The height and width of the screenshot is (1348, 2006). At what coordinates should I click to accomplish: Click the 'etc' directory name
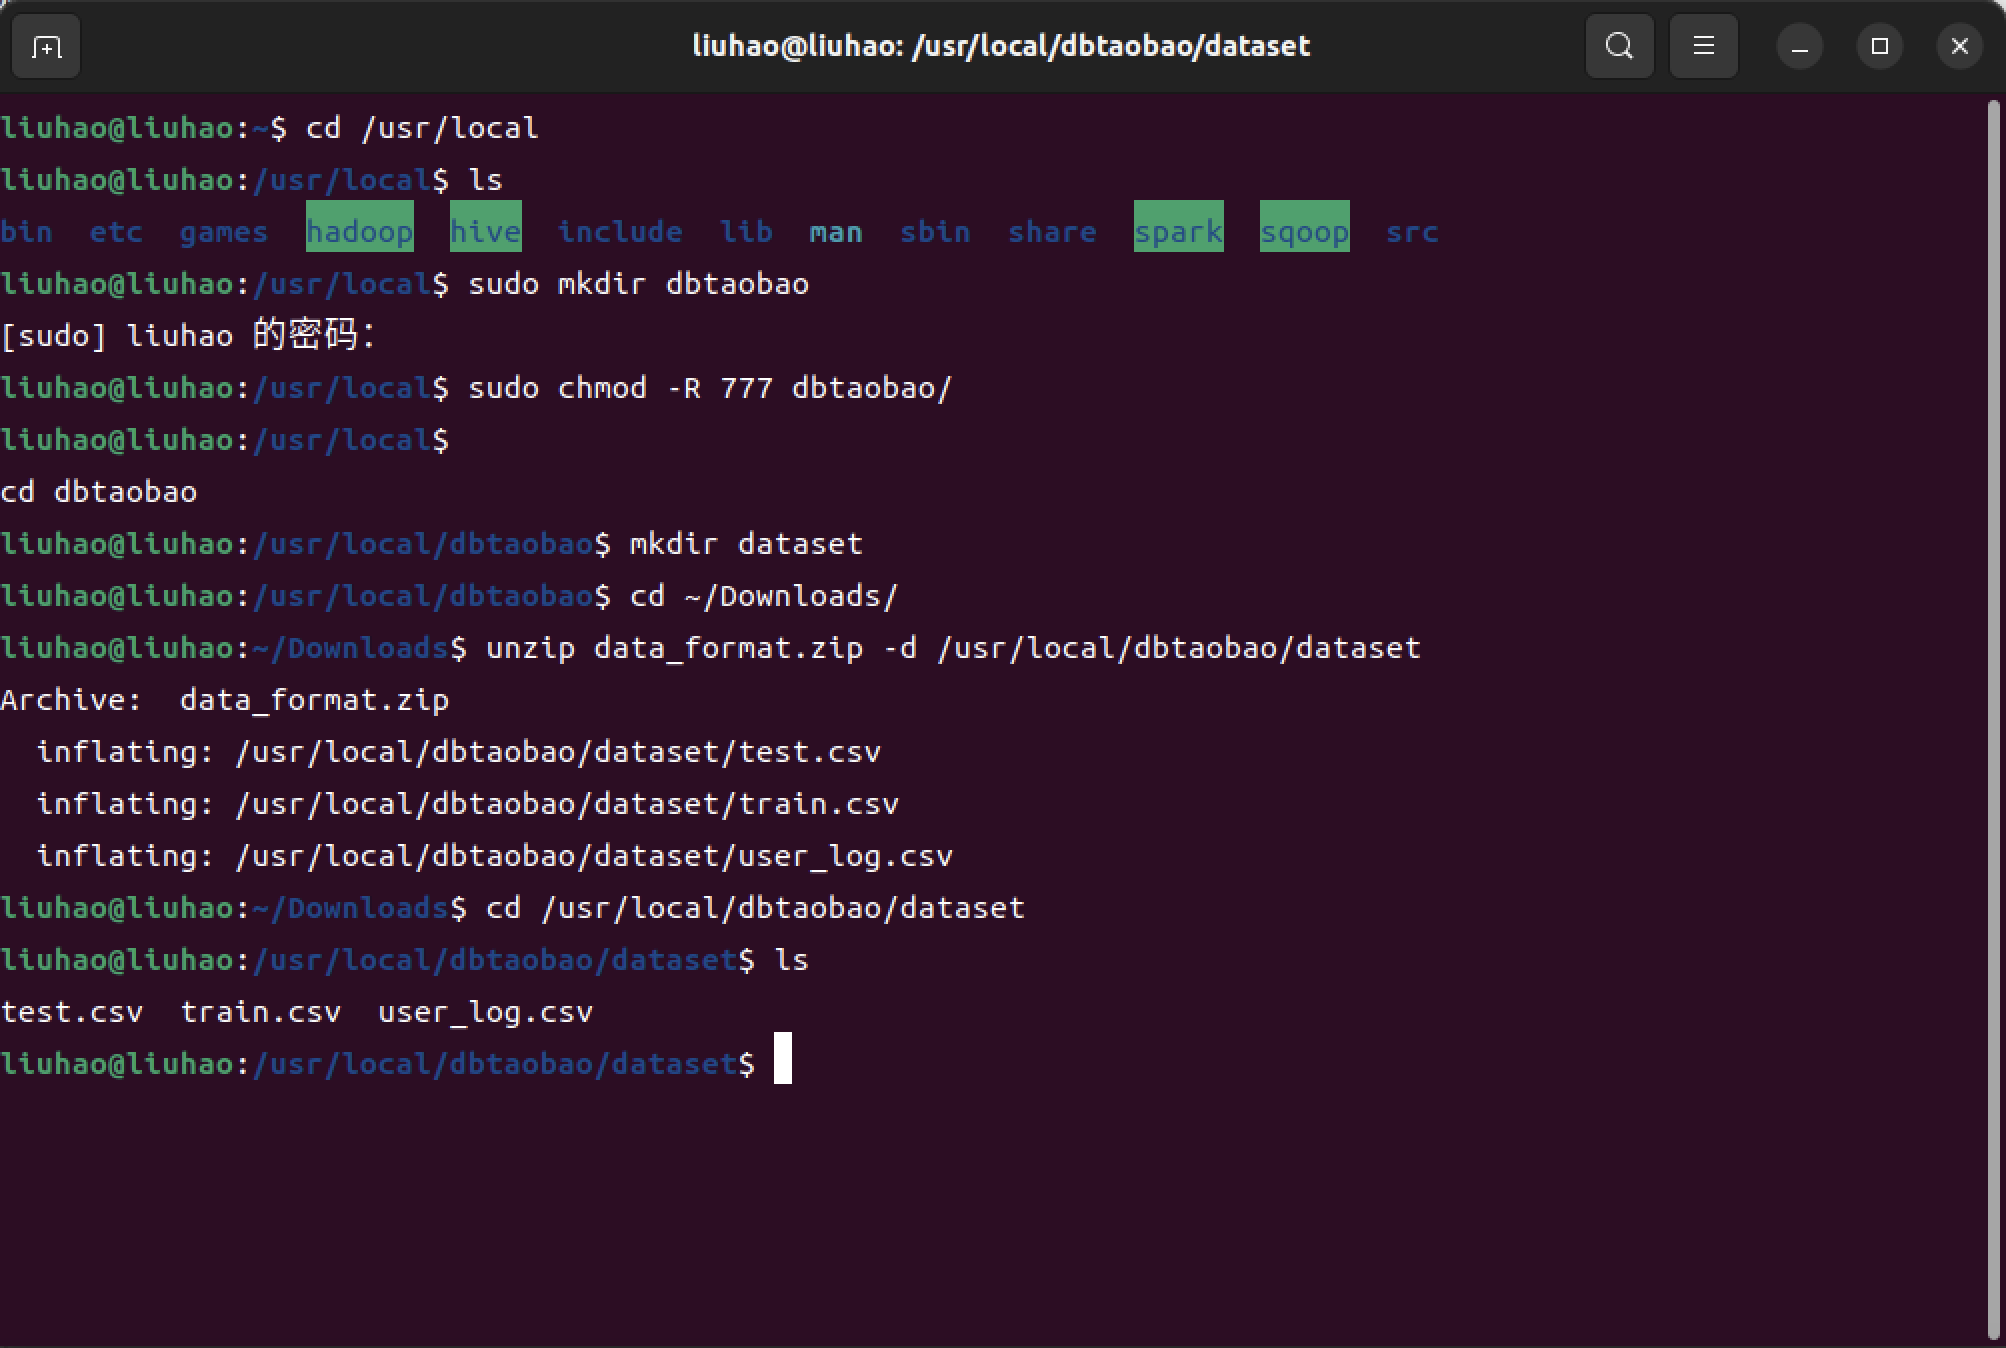click(x=116, y=232)
